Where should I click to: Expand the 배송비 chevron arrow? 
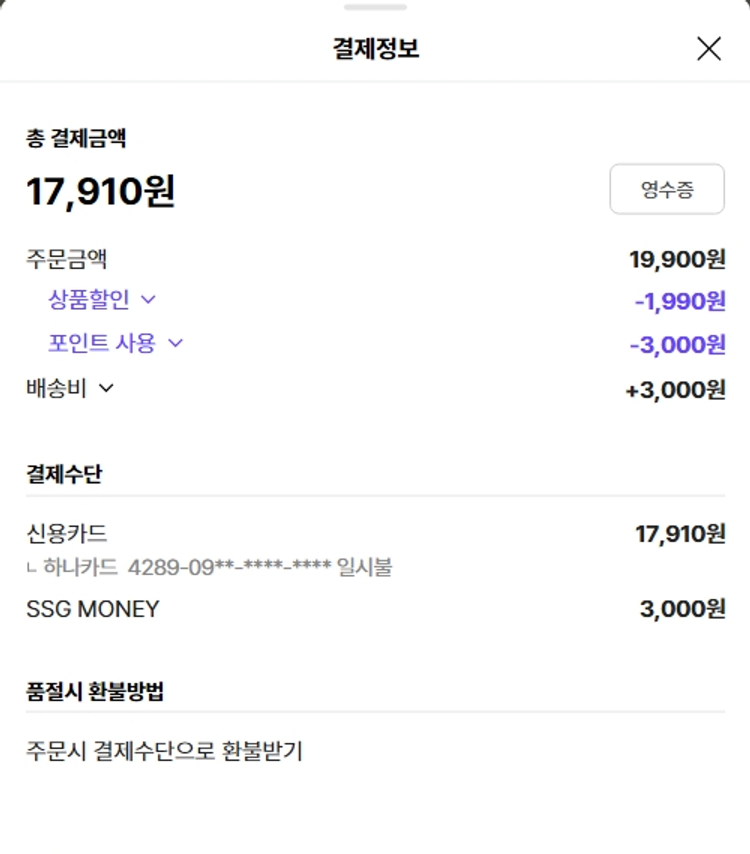click(106, 388)
